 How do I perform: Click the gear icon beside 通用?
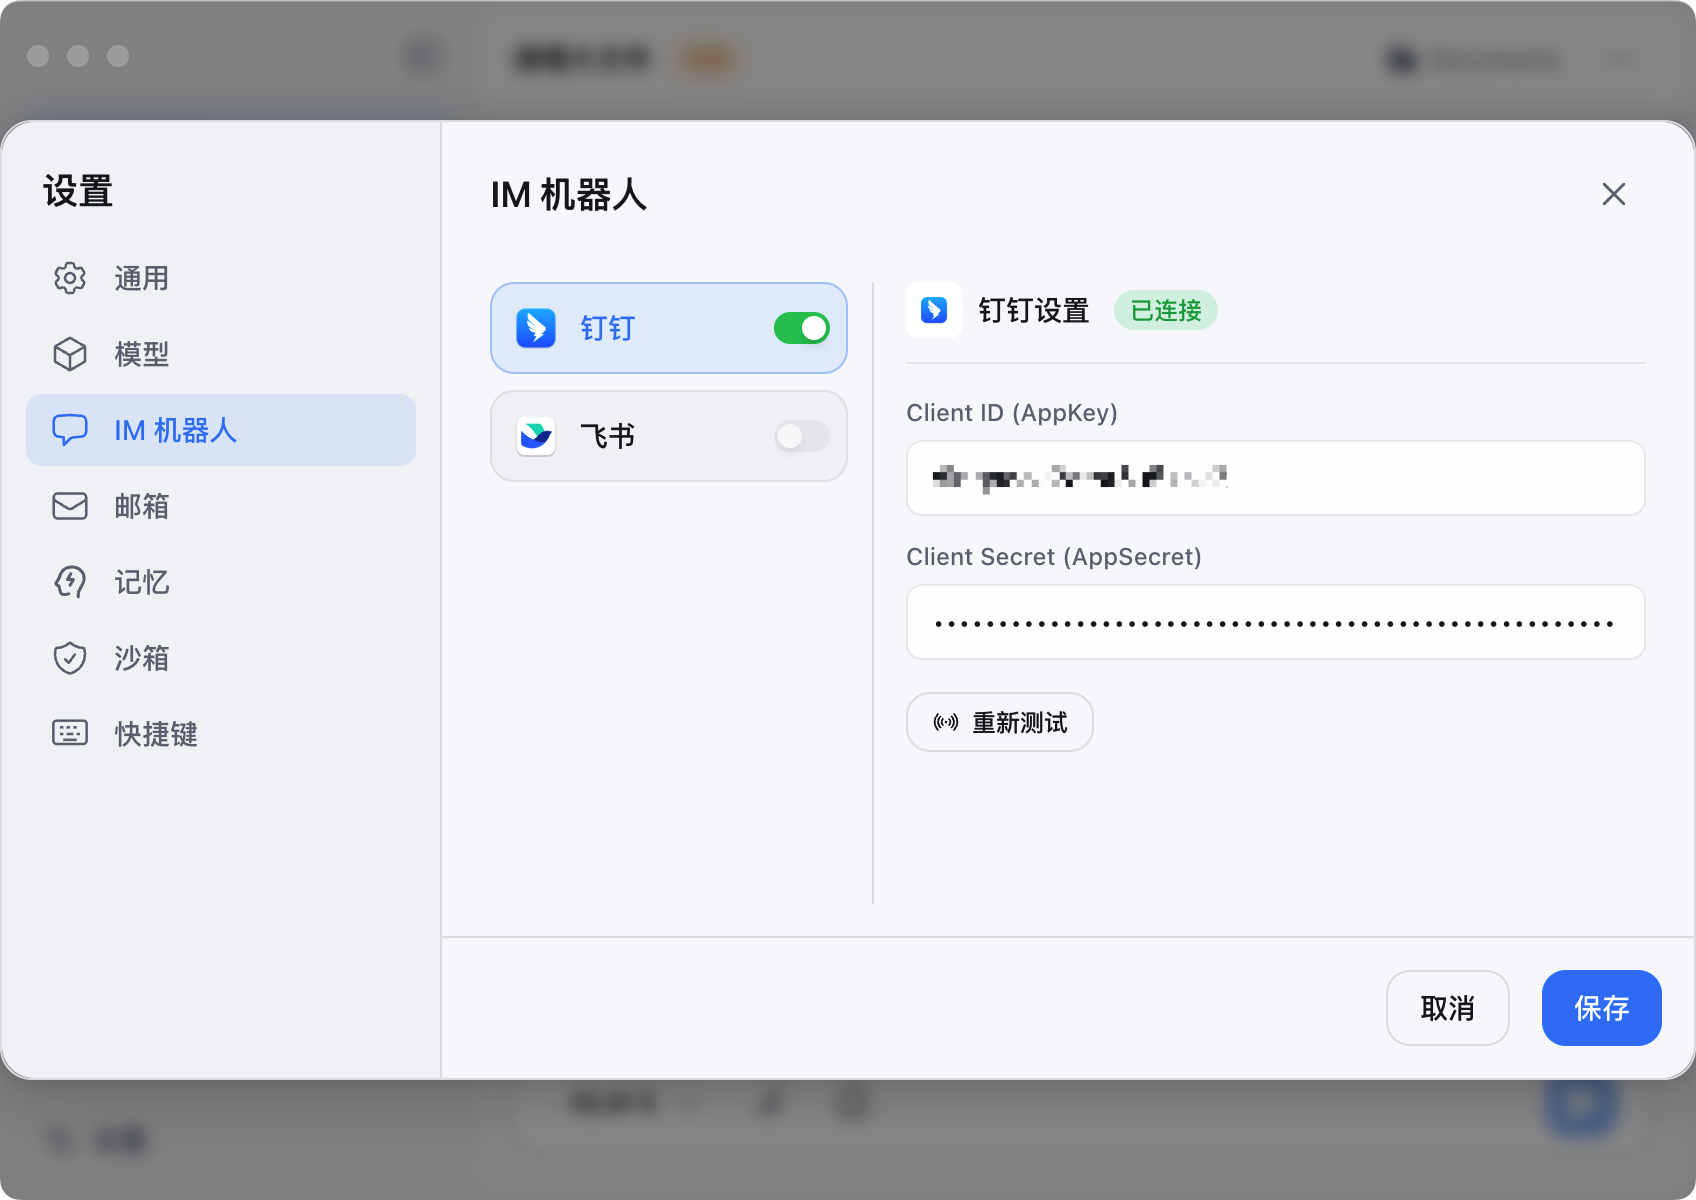click(x=70, y=278)
